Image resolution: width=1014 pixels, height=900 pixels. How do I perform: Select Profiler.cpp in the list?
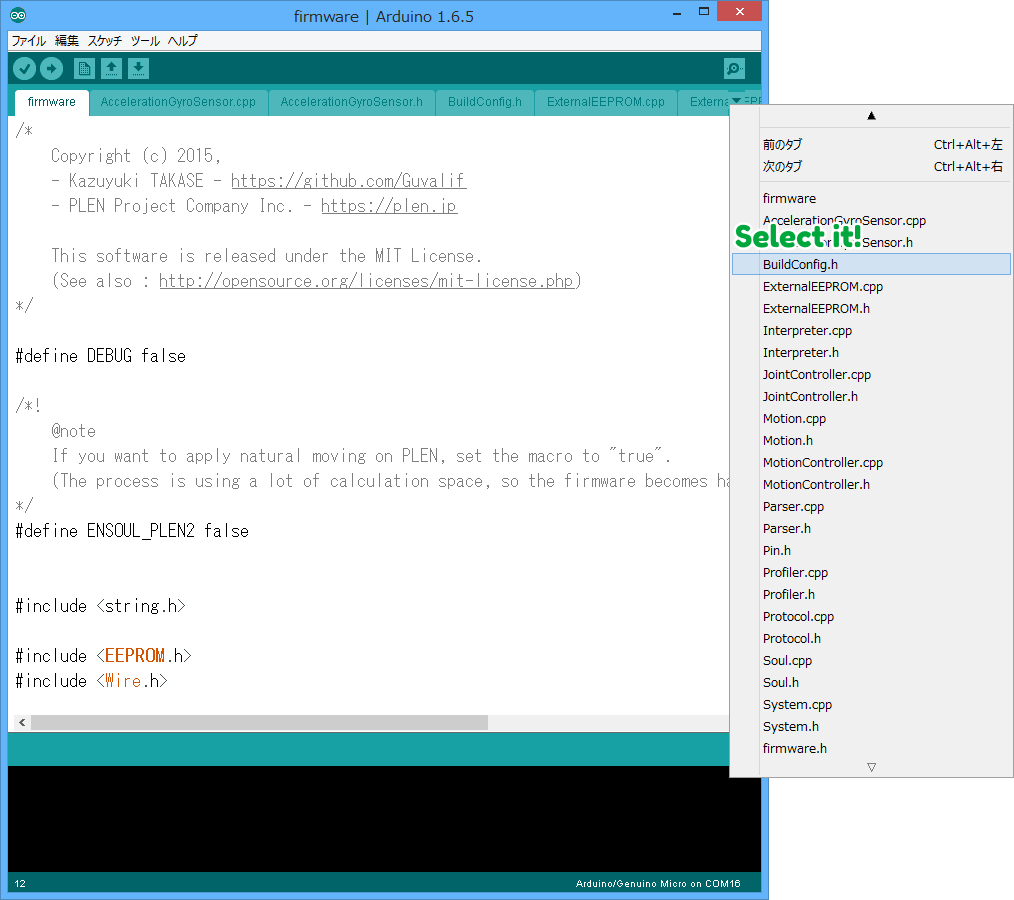(x=871, y=572)
